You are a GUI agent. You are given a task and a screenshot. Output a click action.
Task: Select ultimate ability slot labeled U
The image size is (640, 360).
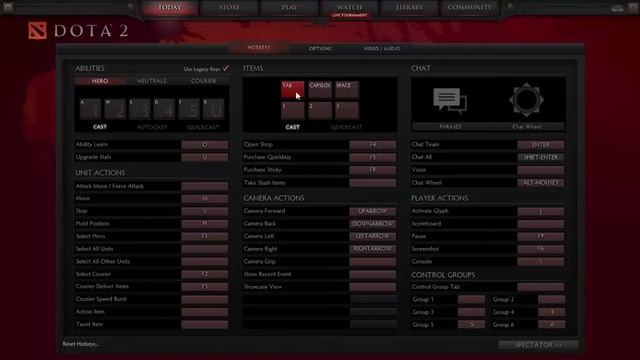[213, 109]
